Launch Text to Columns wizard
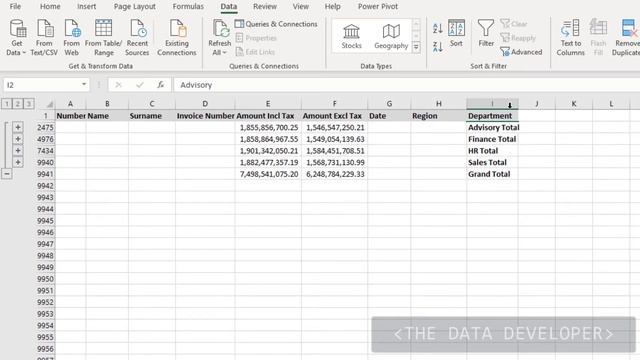 [571, 38]
